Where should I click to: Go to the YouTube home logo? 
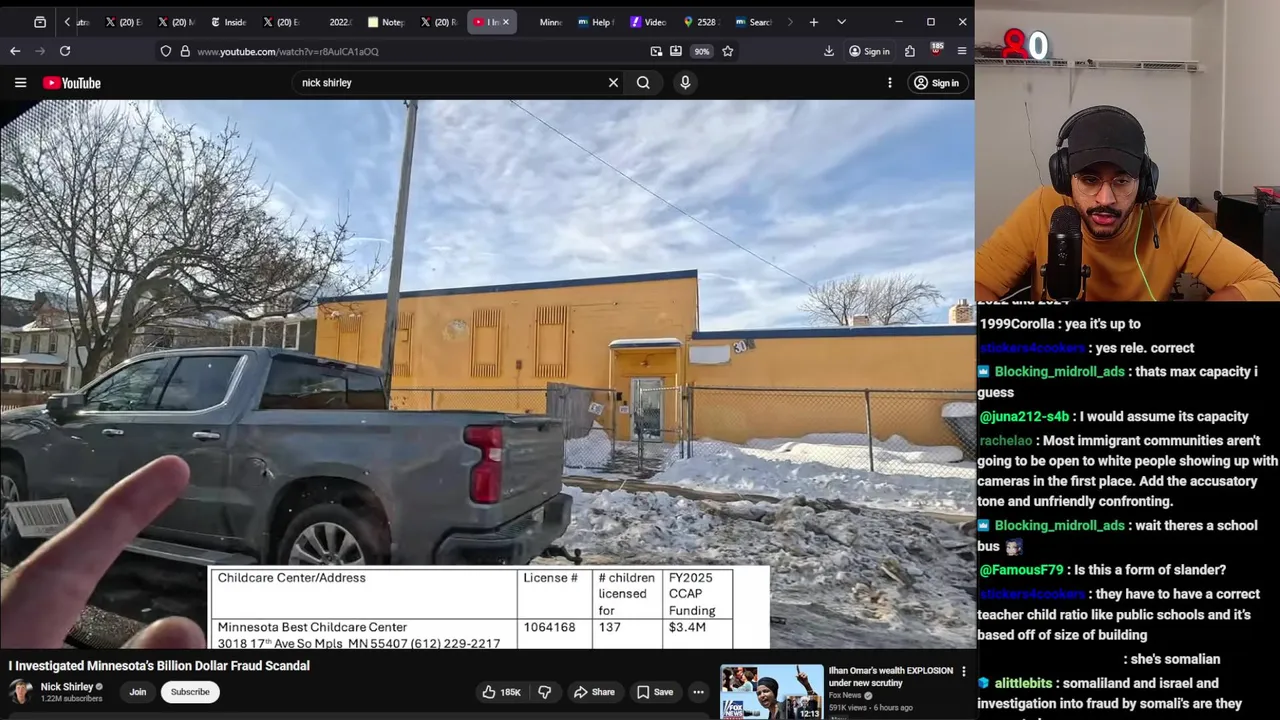click(x=72, y=83)
